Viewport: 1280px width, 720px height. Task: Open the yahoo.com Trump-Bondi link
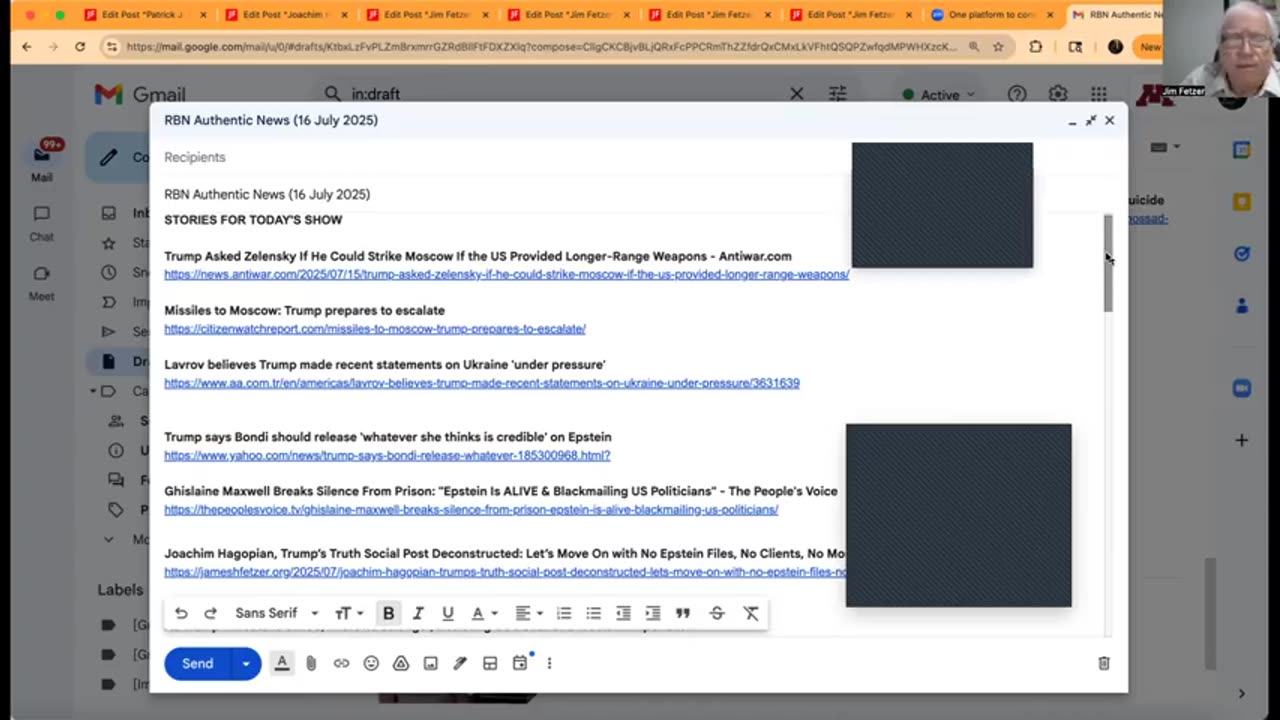click(387, 456)
